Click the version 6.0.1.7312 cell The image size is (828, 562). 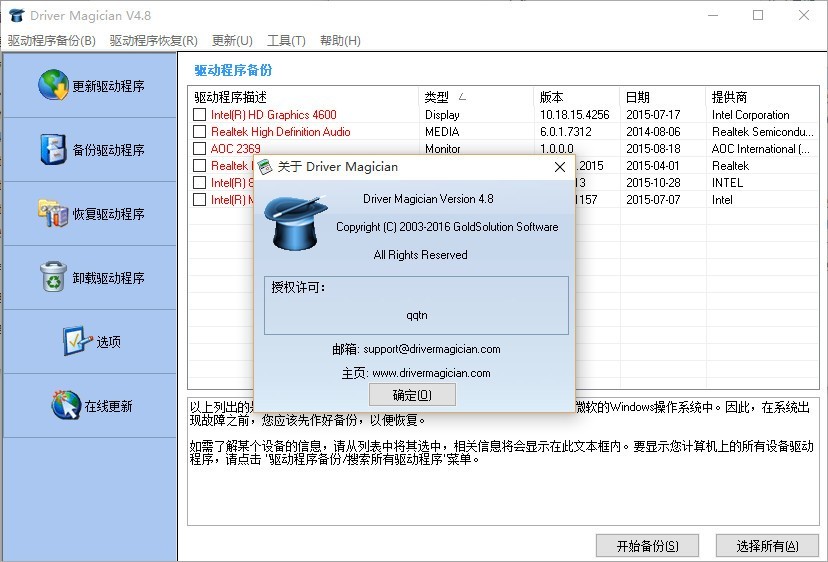[x=566, y=132]
